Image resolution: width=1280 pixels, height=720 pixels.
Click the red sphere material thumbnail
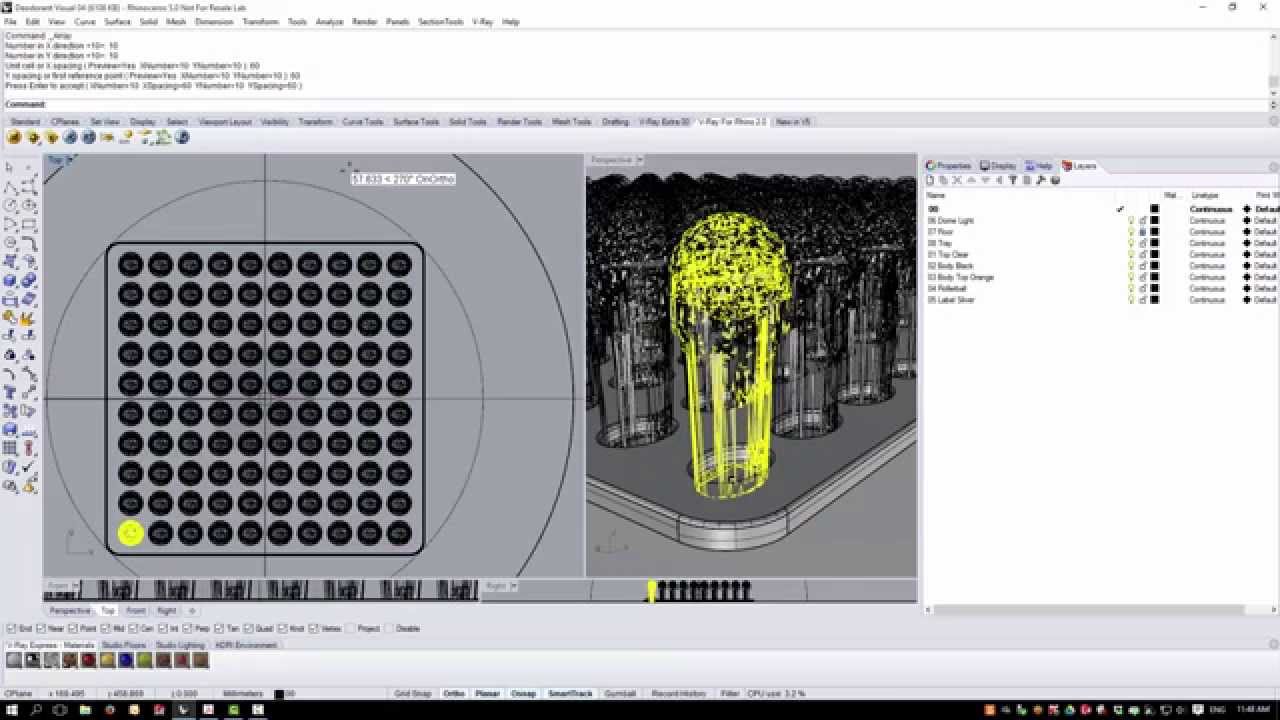coord(89,660)
